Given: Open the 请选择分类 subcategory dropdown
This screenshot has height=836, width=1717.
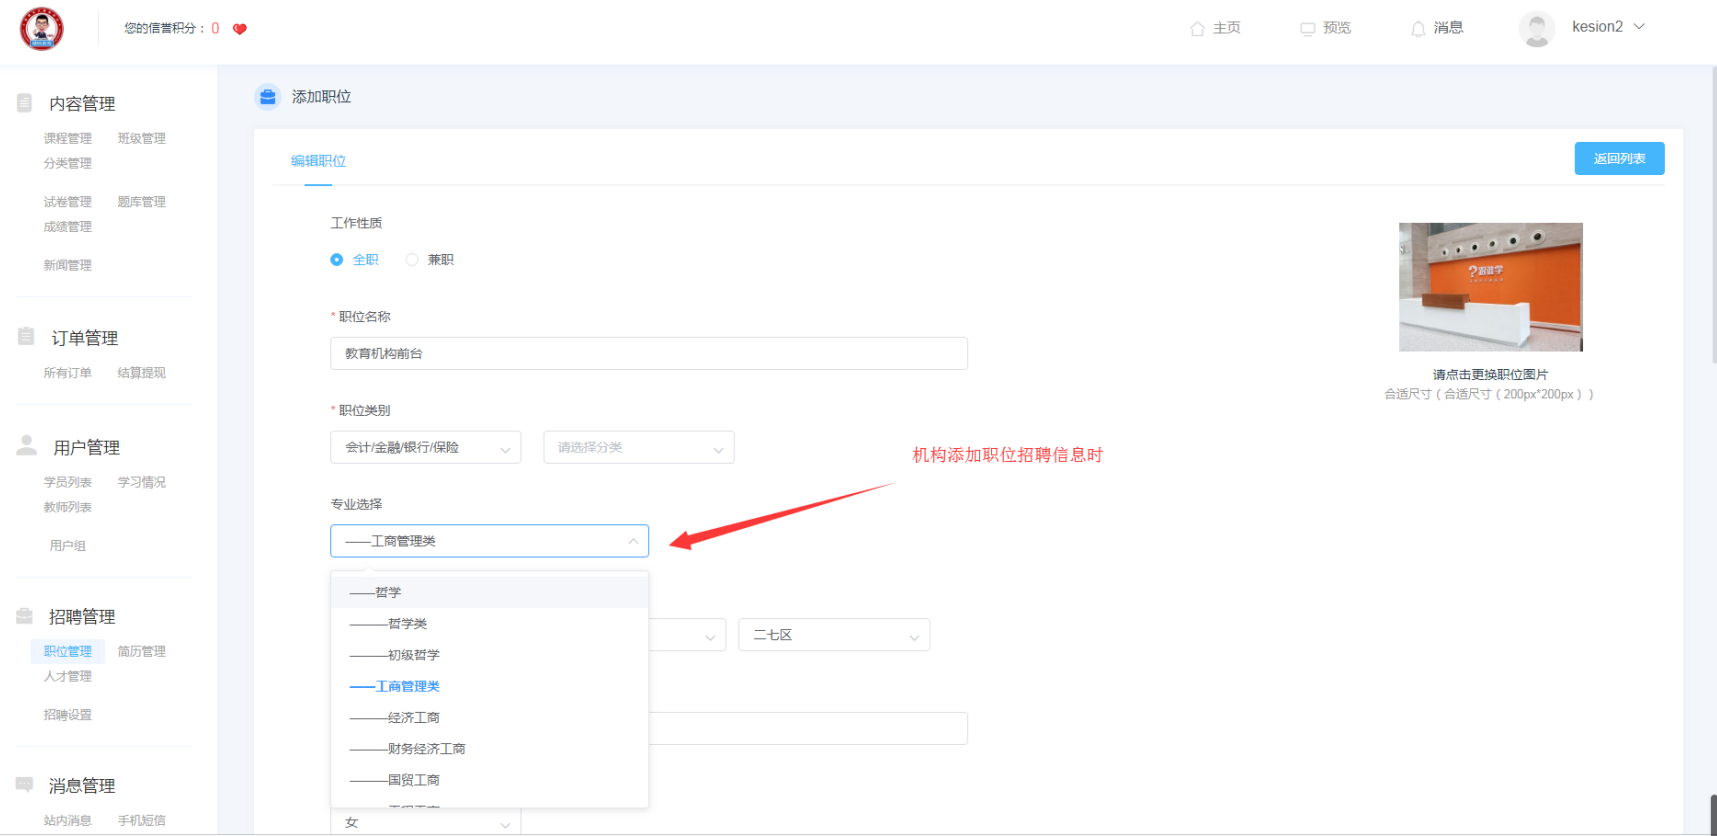Looking at the screenshot, I should (x=639, y=448).
